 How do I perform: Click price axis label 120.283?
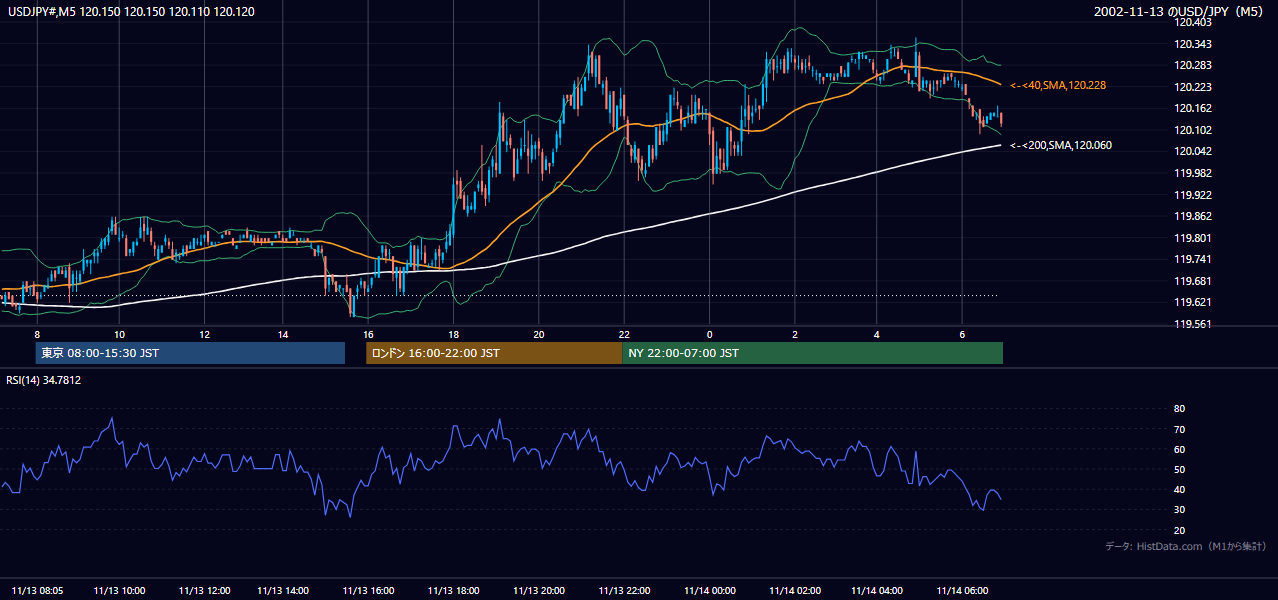point(1192,65)
